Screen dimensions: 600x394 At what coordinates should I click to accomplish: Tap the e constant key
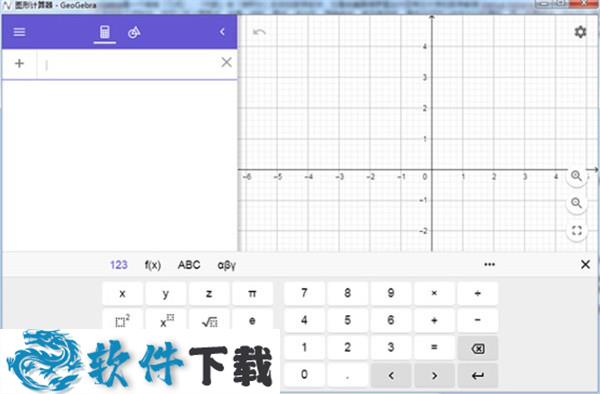coord(252,319)
